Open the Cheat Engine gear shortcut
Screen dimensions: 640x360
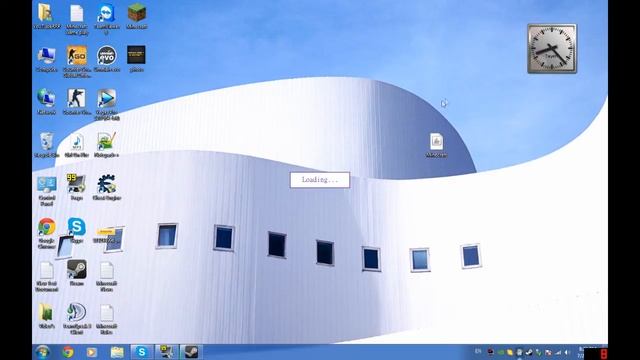pyautogui.click(x=107, y=187)
